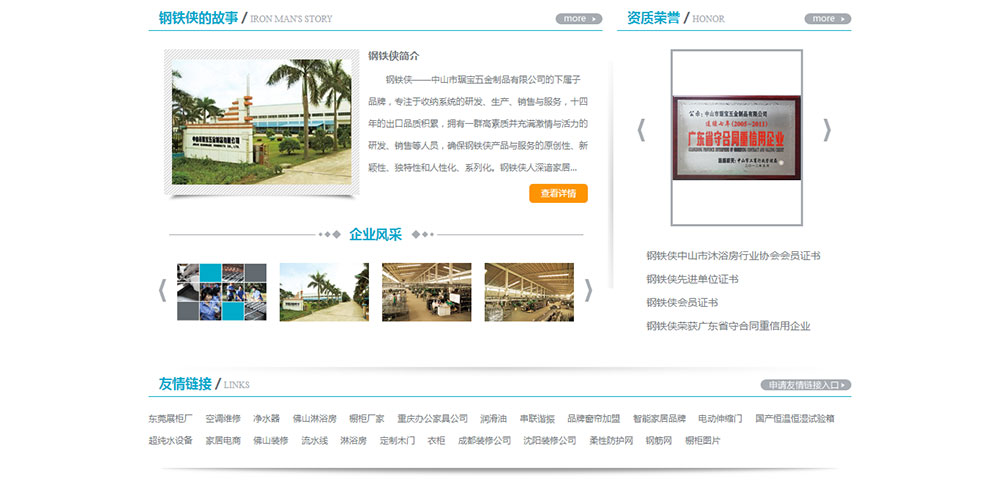Click the left arrow of the honor certificate carousel
Viewport: 1000px width, 504px height.
click(642, 130)
